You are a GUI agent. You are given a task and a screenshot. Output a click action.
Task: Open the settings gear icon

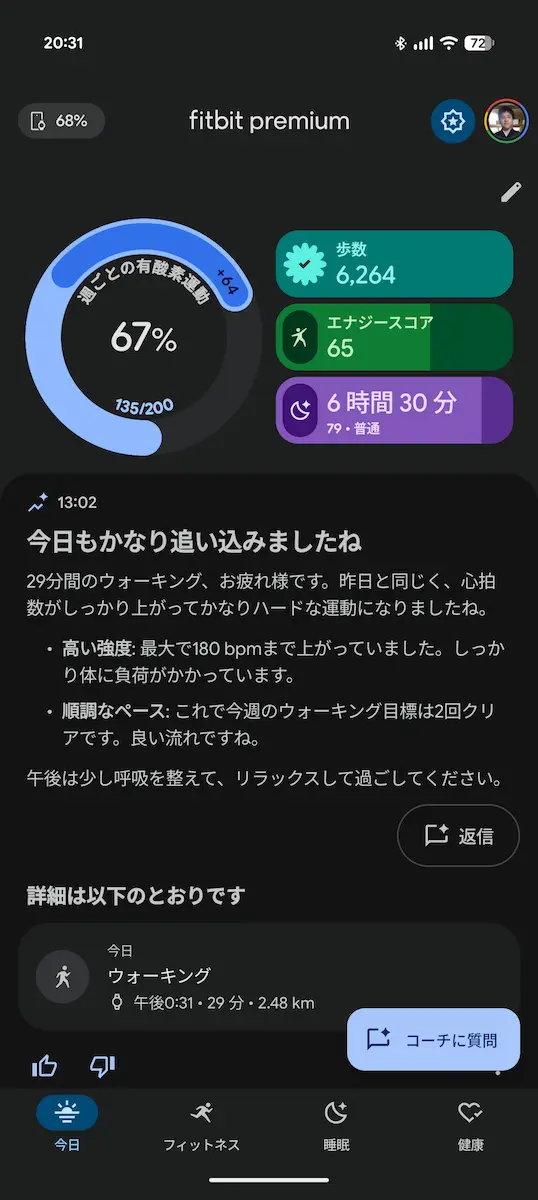(453, 122)
